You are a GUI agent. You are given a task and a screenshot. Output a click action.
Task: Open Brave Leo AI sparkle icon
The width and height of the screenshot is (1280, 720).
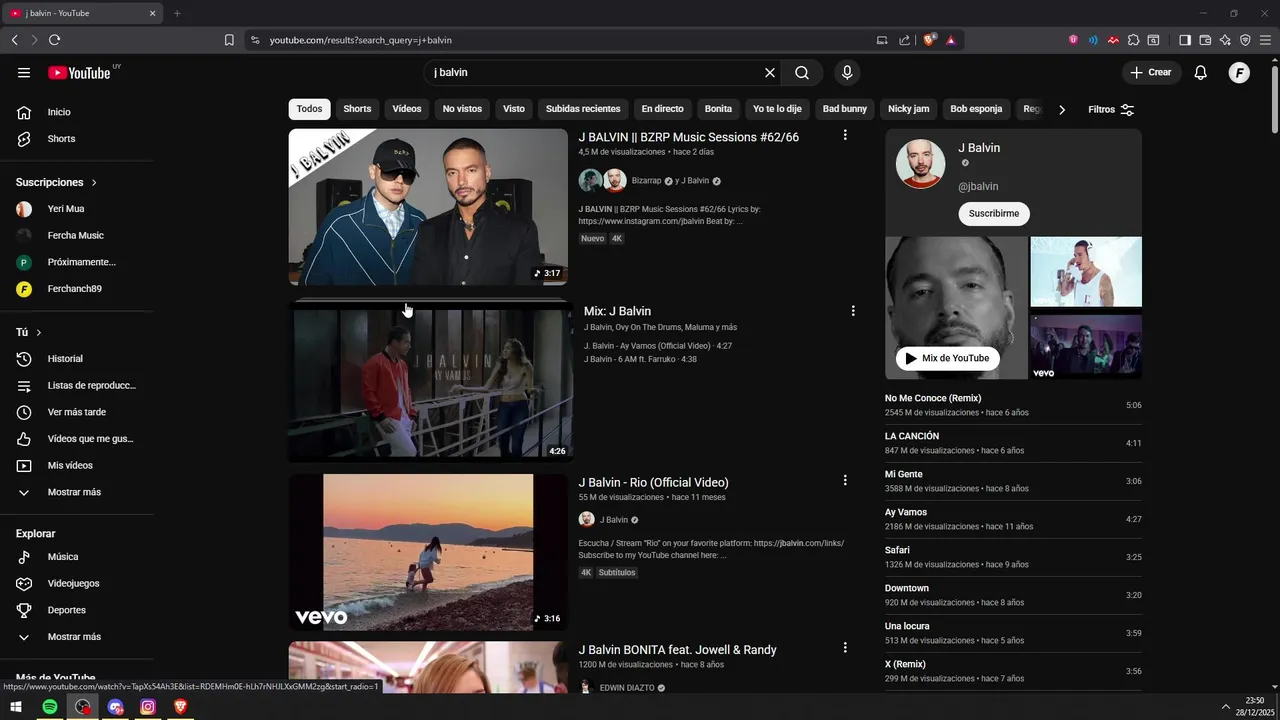coord(1225,40)
